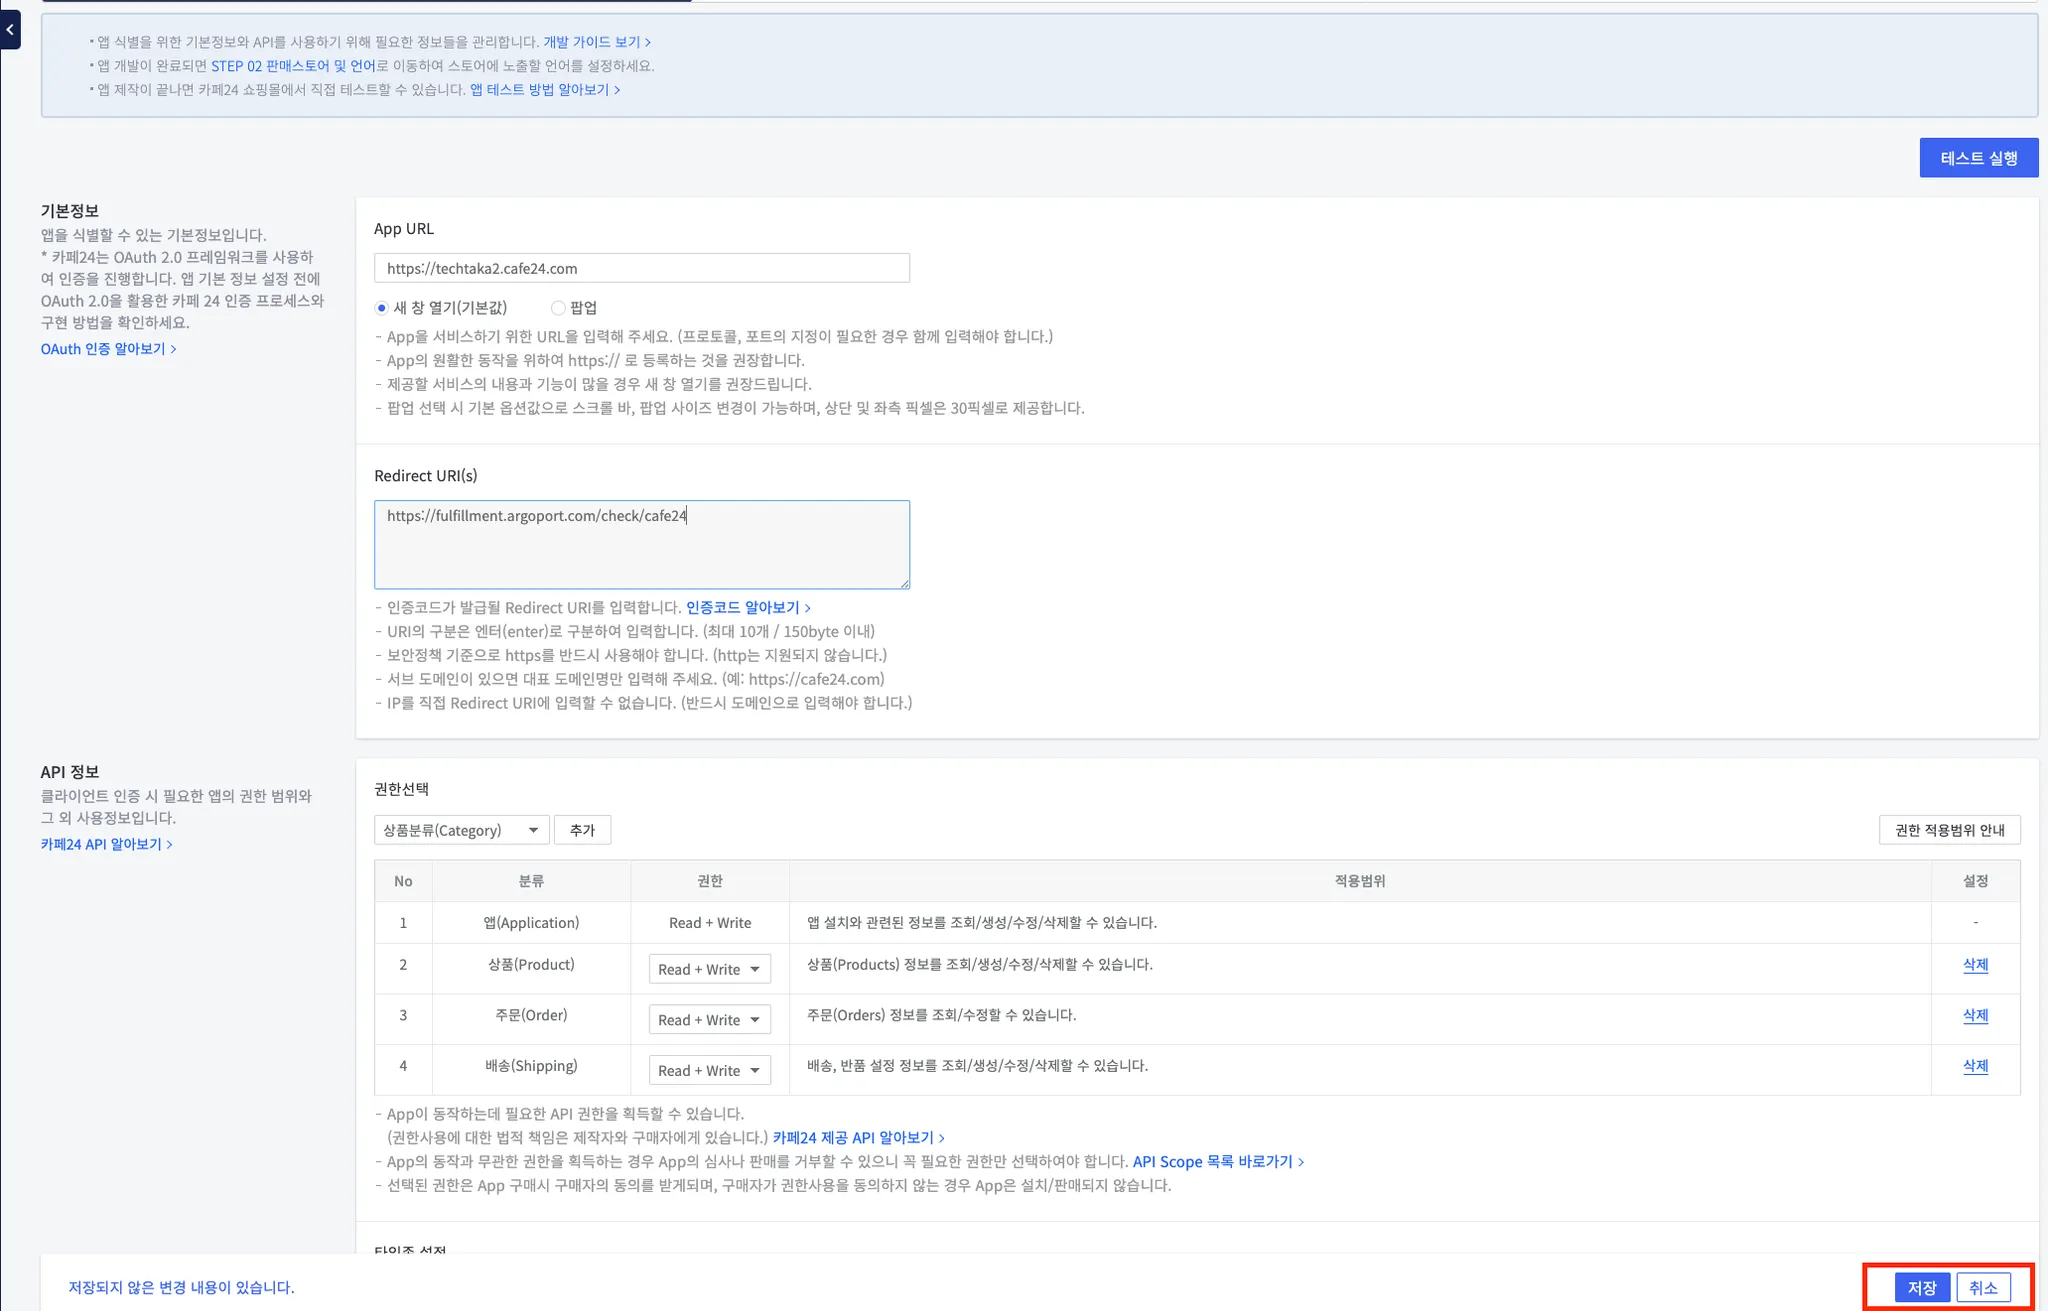Screen dimensions: 2048x1311
Task: Delete the 주문(Order) permission row
Action: [x=1975, y=1015]
